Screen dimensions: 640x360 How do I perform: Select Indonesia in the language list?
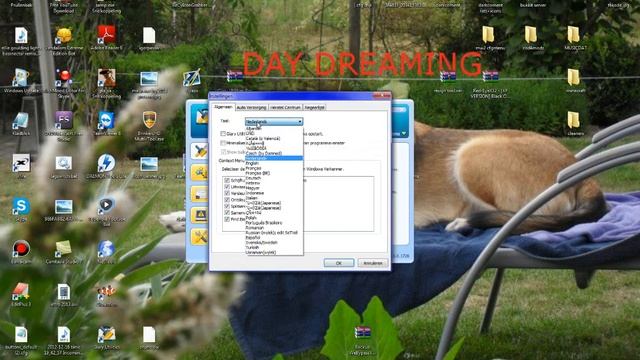(x=274, y=193)
